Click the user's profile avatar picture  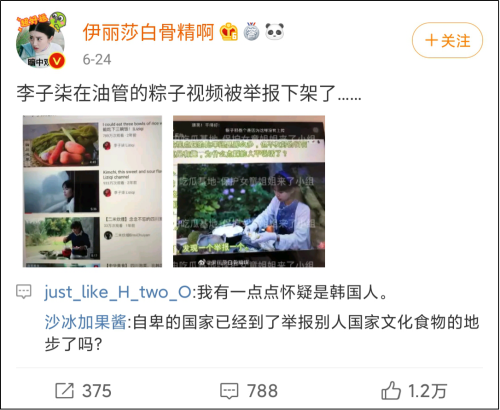tap(41, 40)
